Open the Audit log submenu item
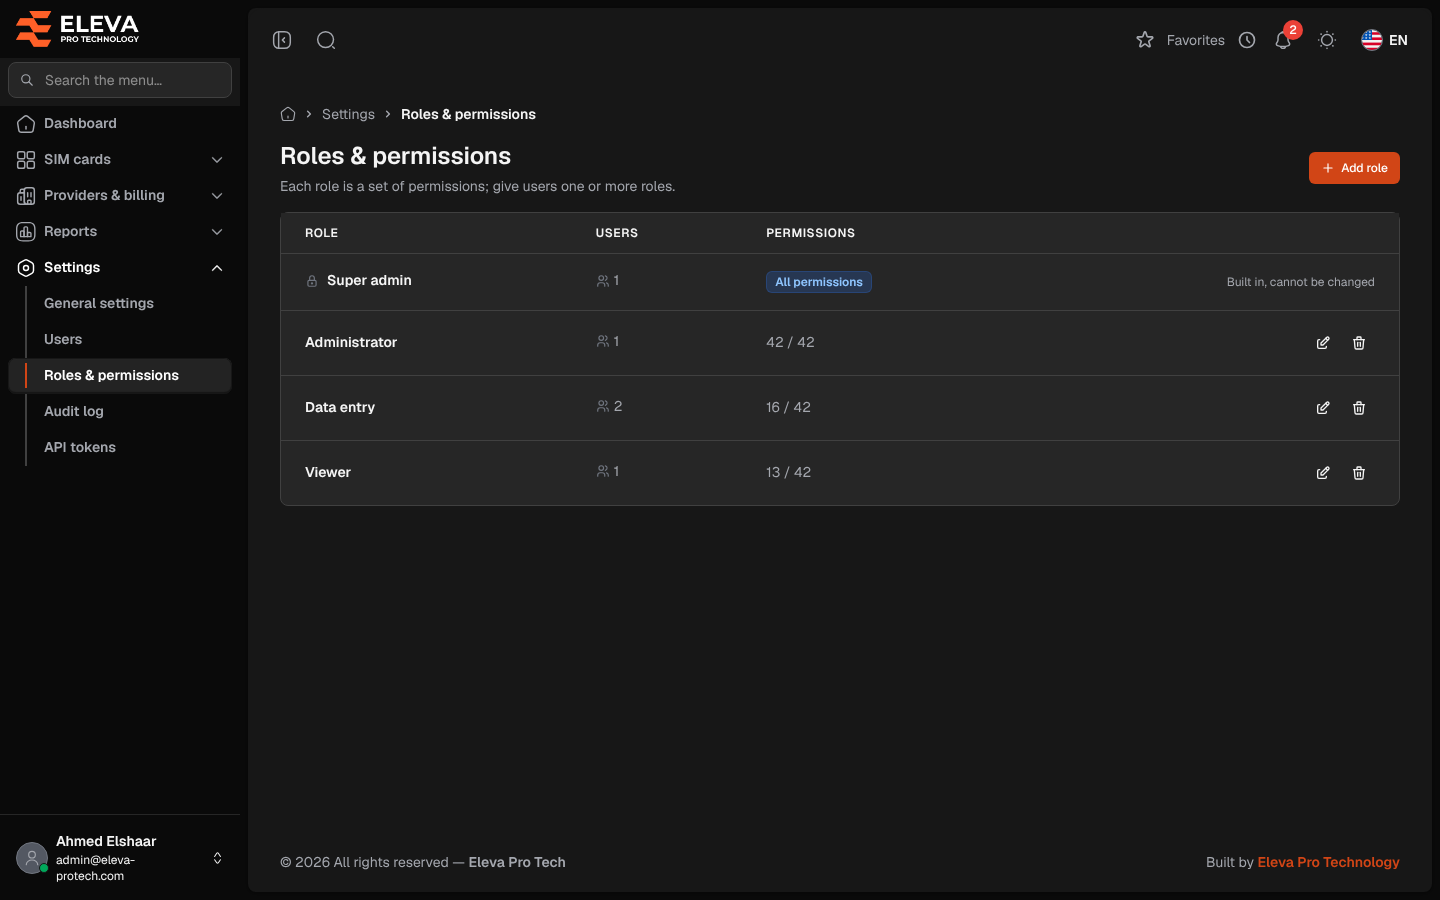The height and width of the screenshot is (900, 1440). (x=74, y=411)
